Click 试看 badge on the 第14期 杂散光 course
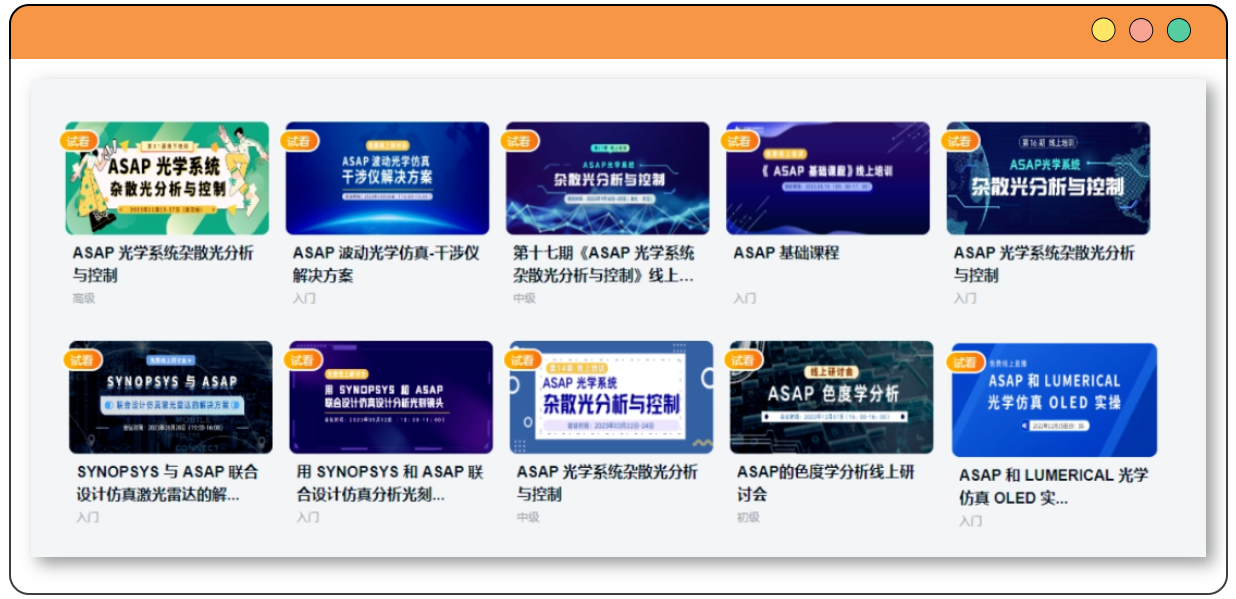 click(522, 360)
